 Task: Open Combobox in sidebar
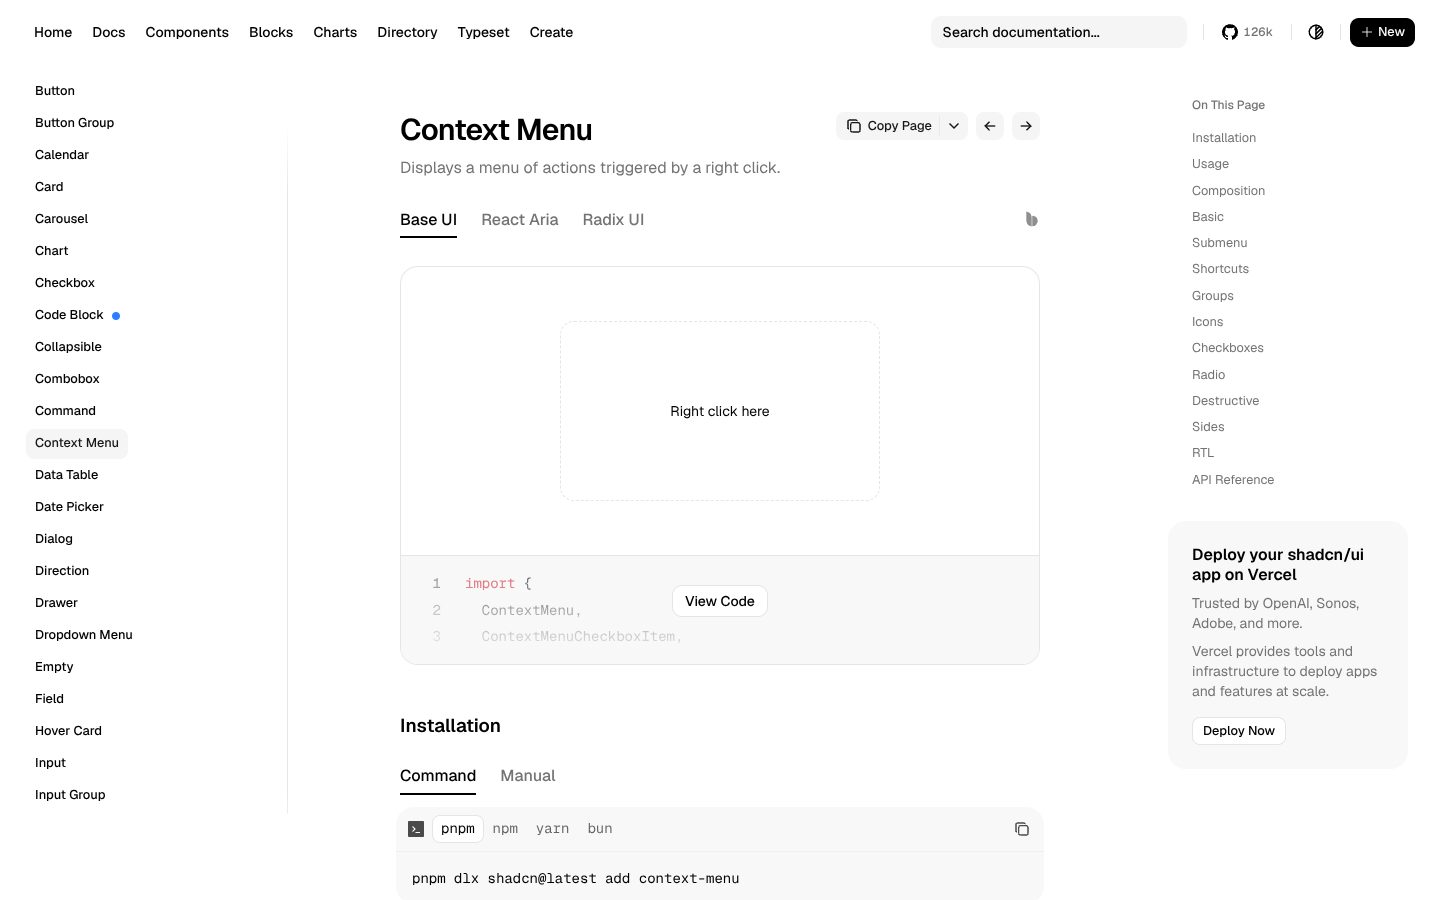coord(67,379)
